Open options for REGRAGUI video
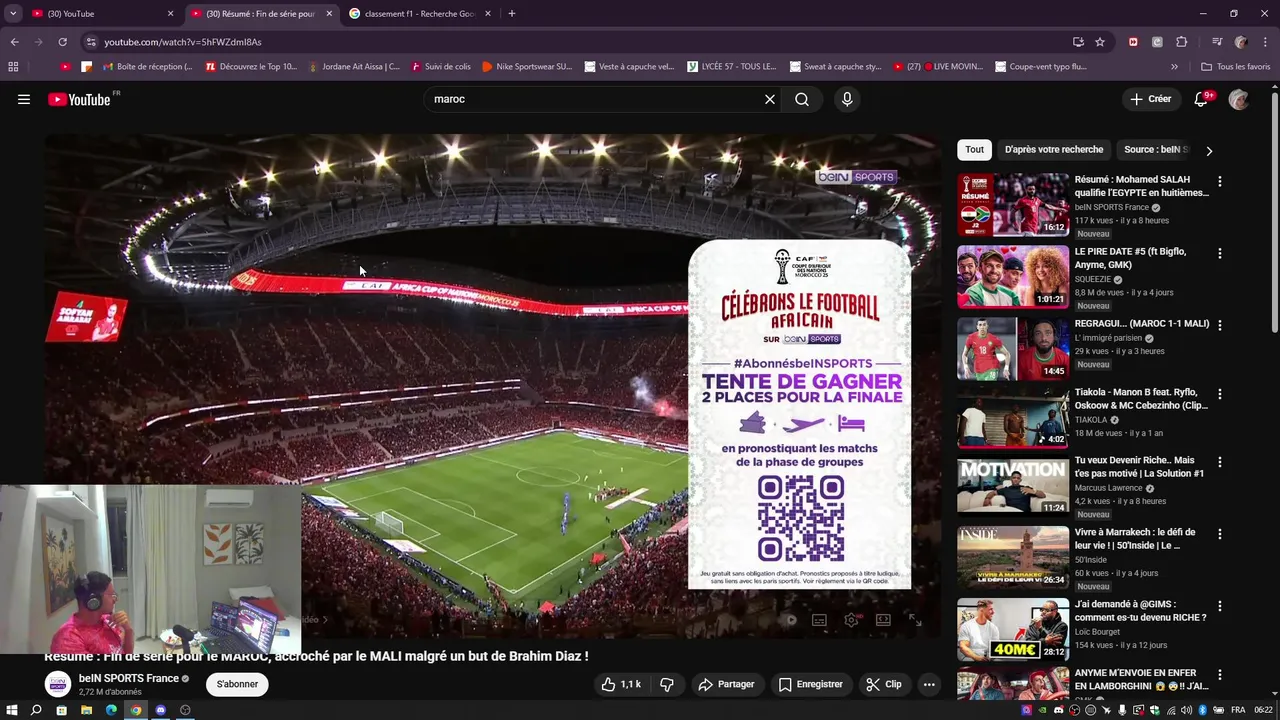The height and width of the screenshot is (720, 1280). (x=1219, y=325)
